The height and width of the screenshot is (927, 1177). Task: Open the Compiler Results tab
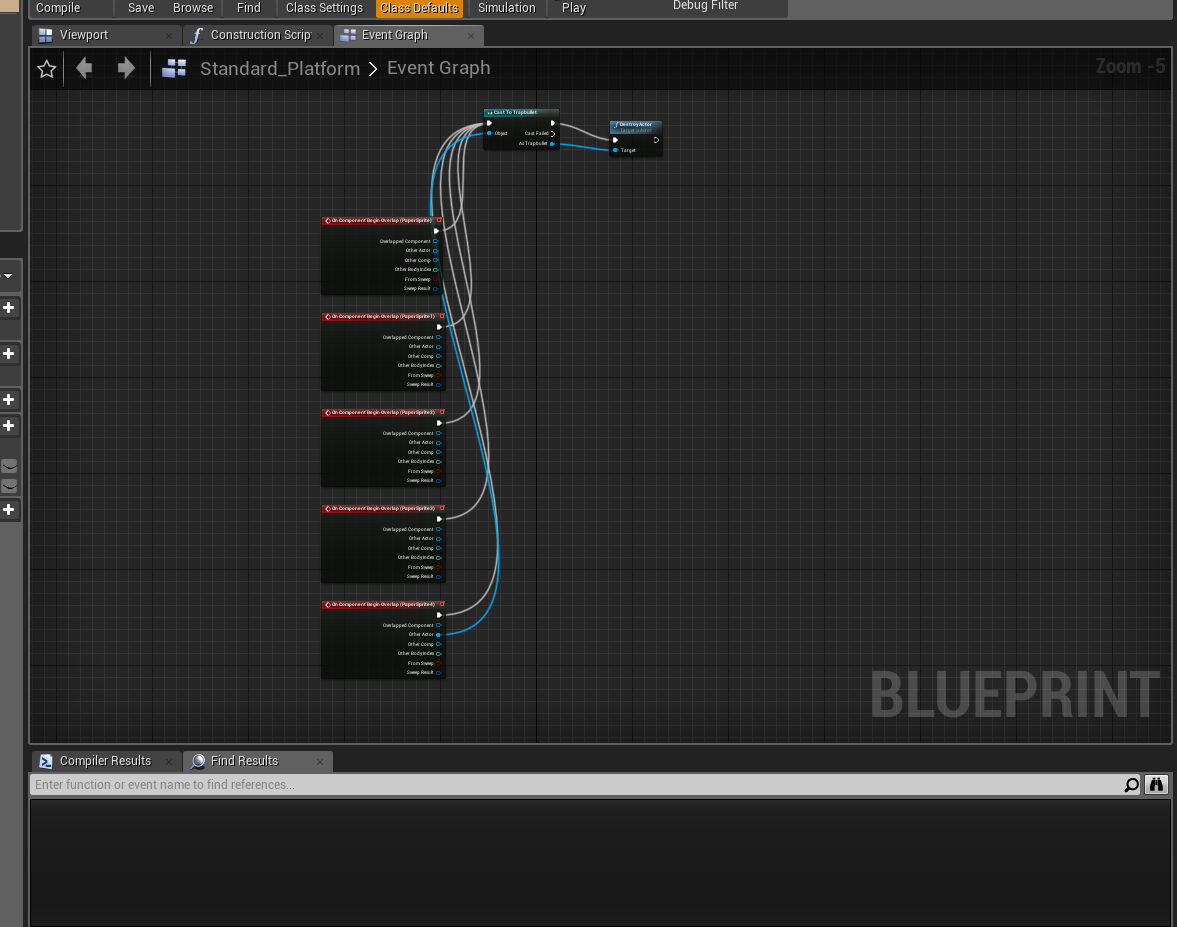point(105,761)
